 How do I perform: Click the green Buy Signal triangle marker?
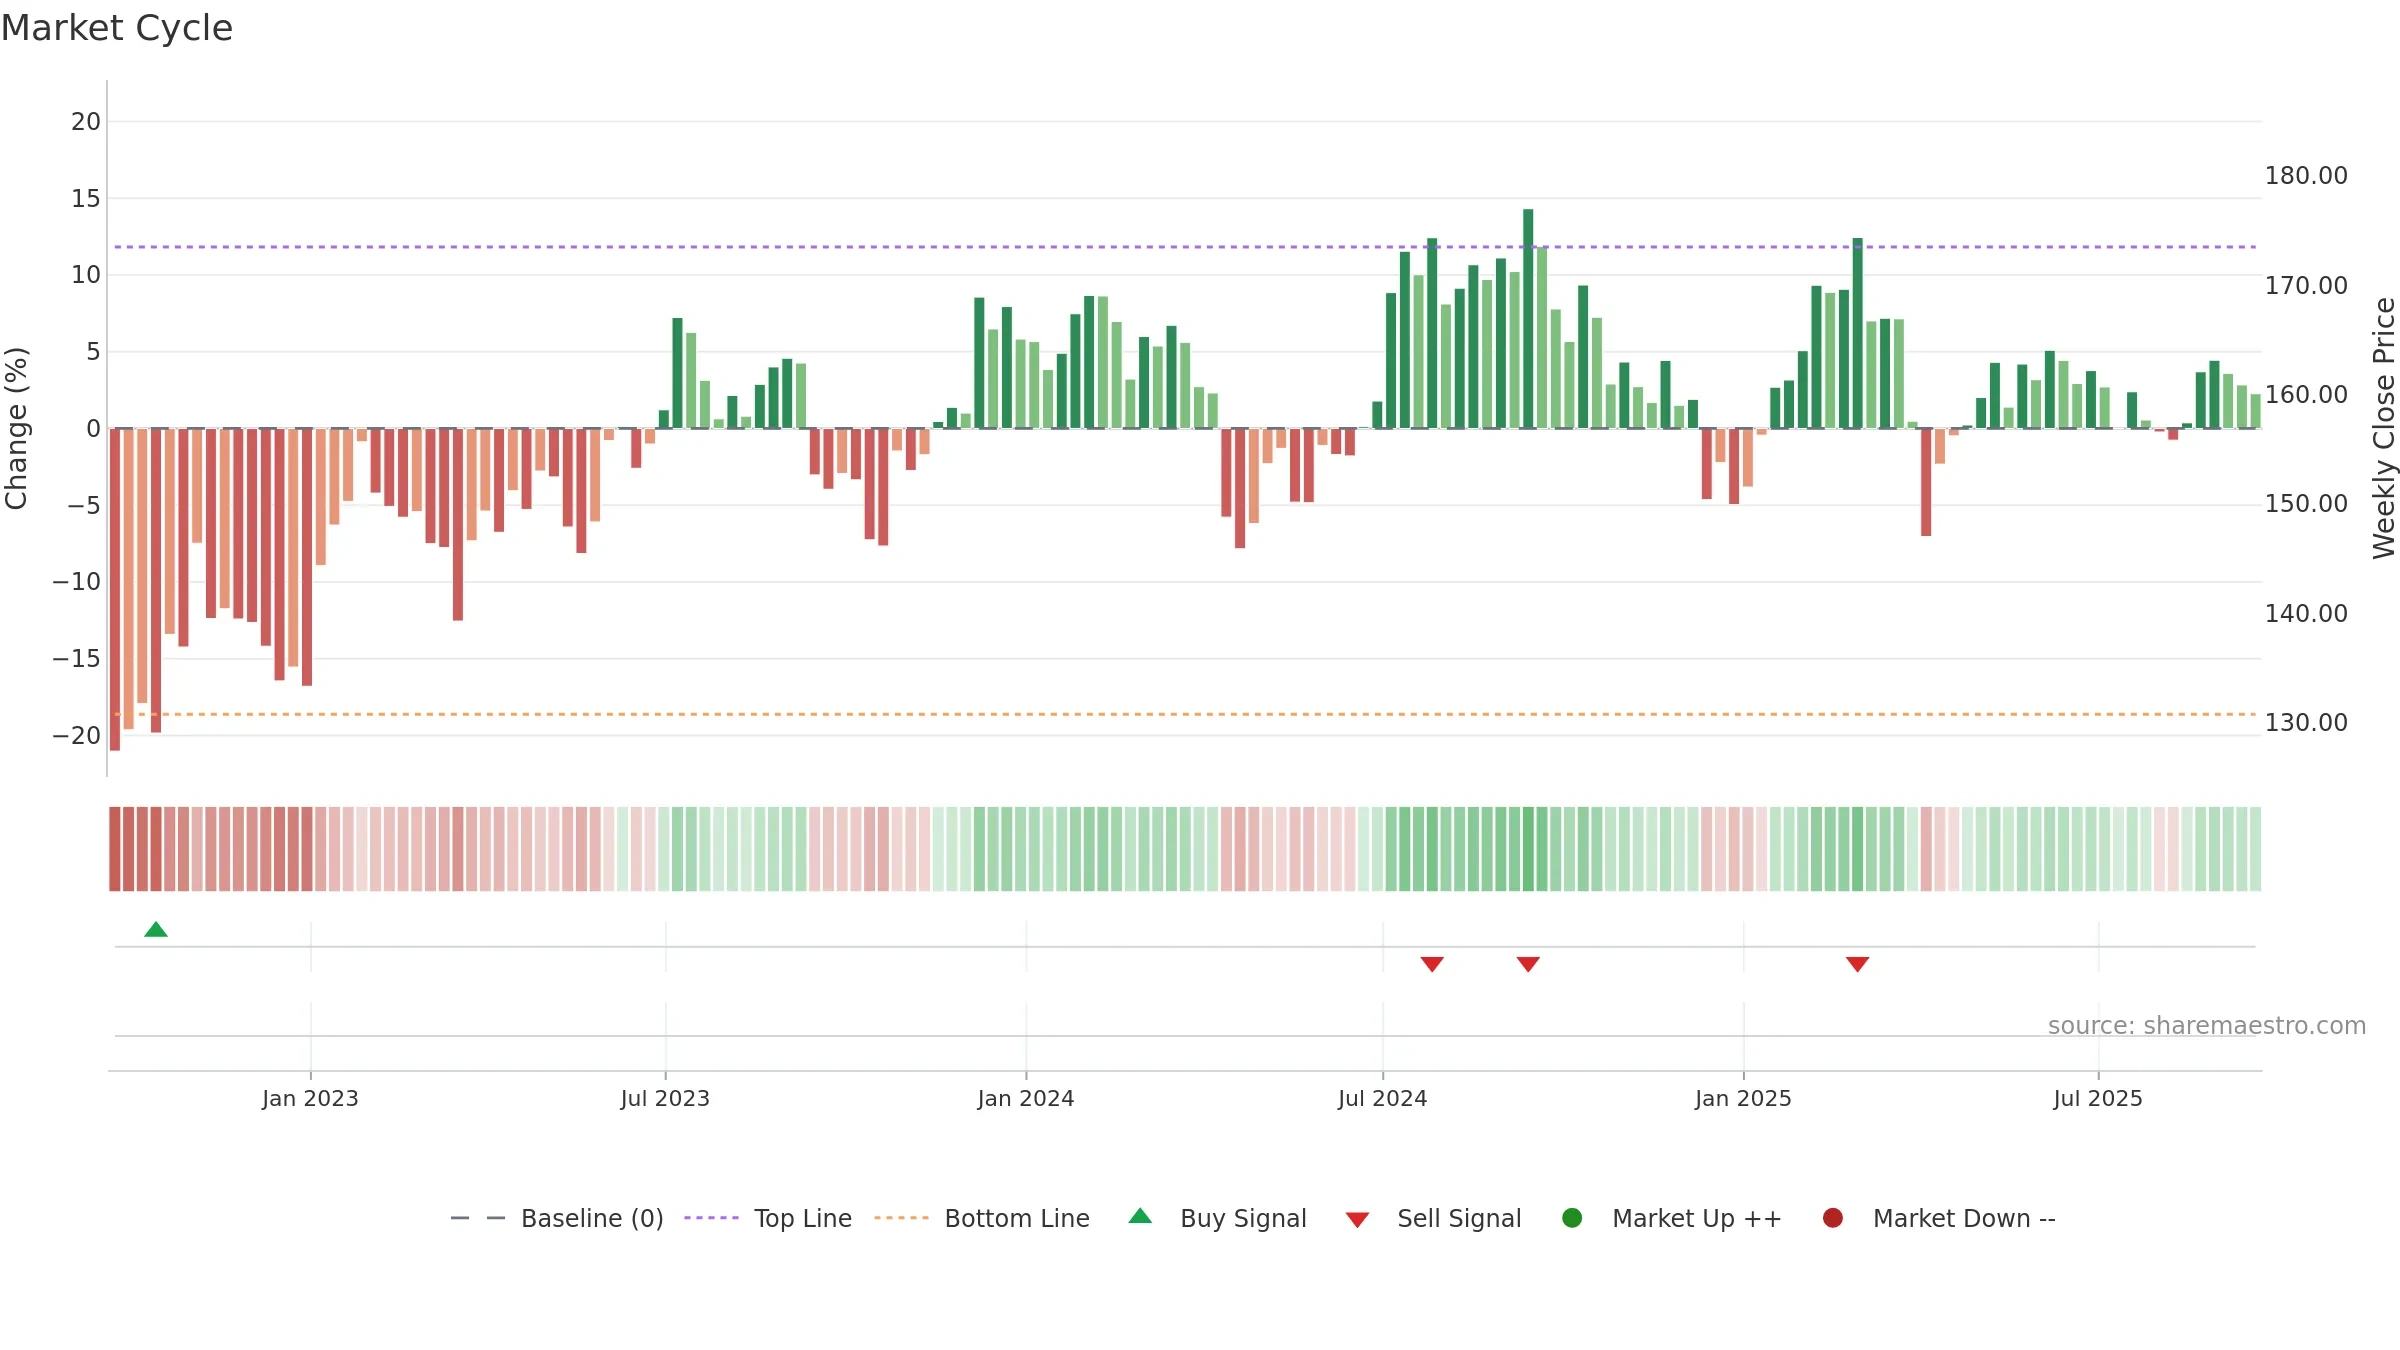pos(156,929)
